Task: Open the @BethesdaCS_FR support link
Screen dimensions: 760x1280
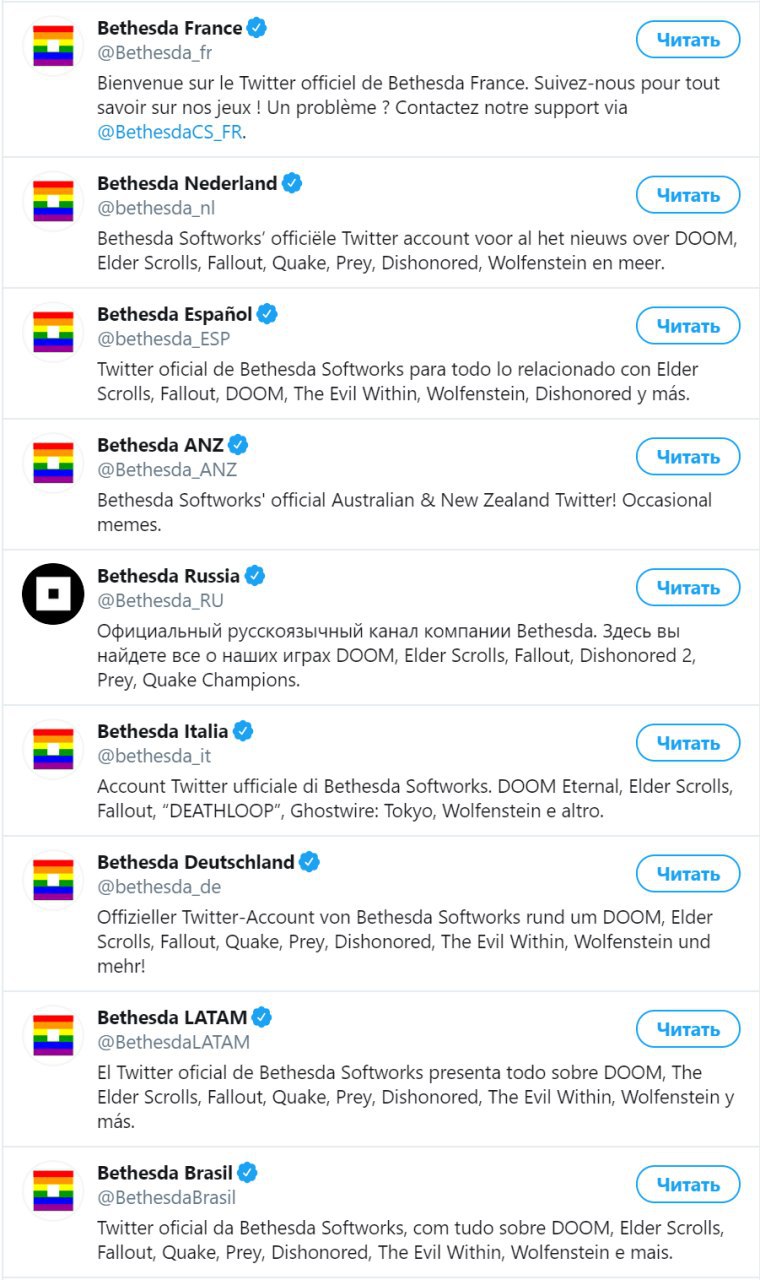Action: click(171, 132)
